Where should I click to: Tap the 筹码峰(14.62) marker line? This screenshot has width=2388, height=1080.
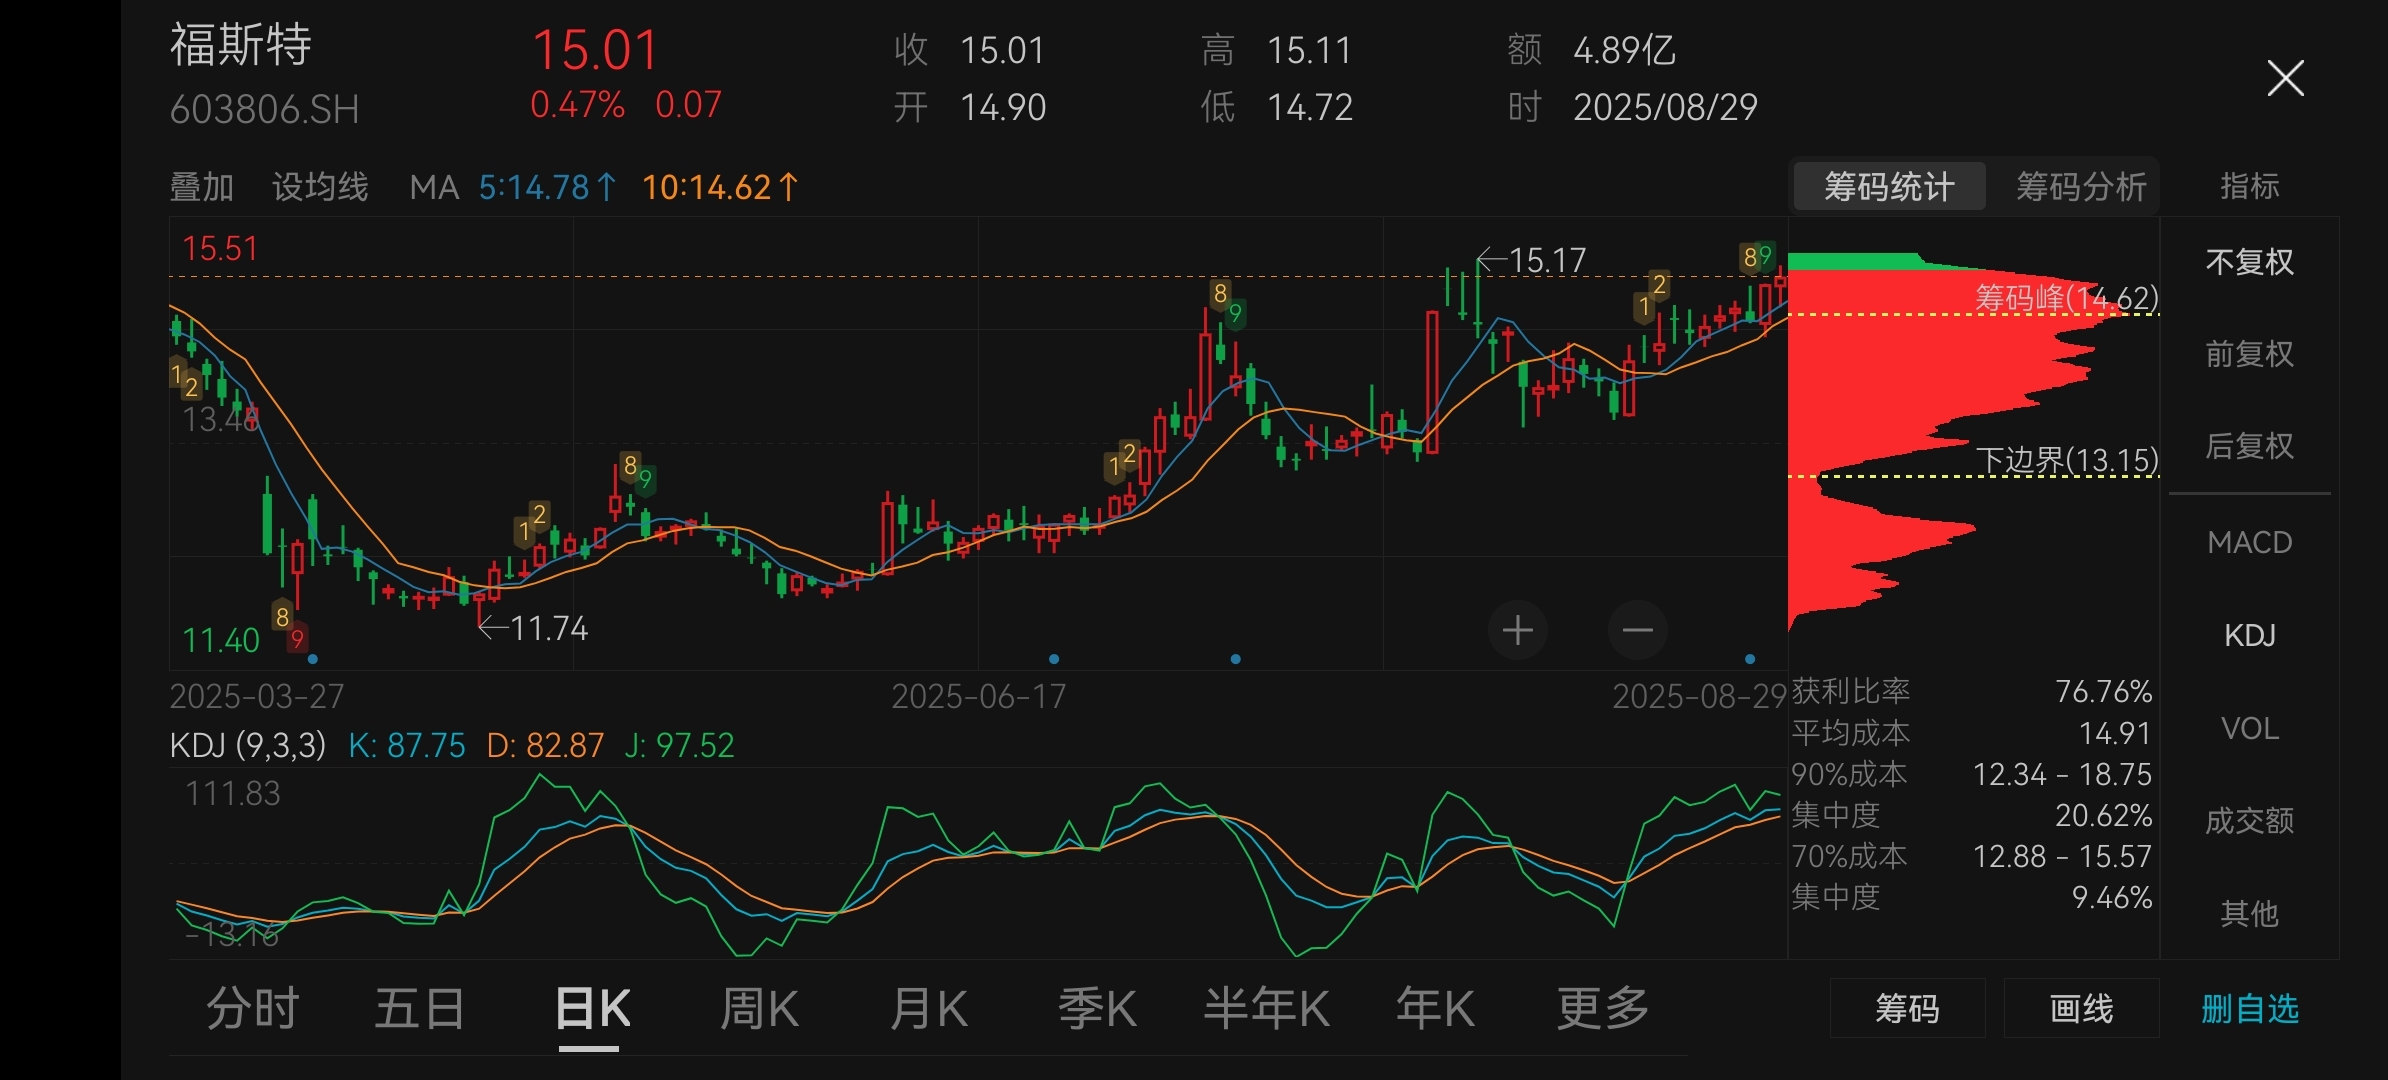click(x=2066, y=299)
